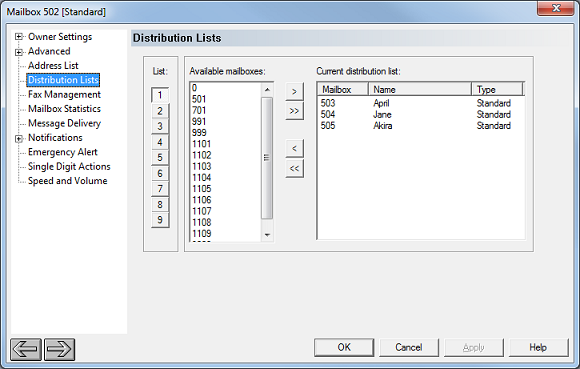
Task: Select available mailbox 1103
Action: [226, 166]
